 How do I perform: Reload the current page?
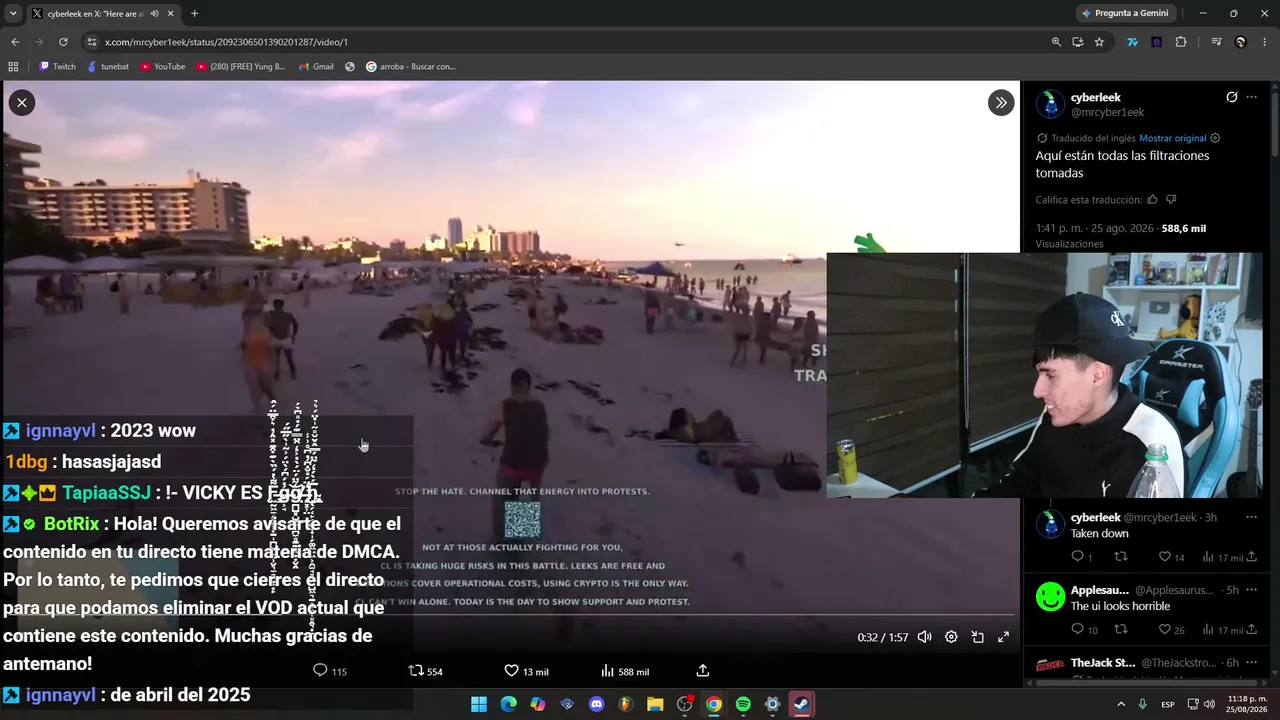pos(63,42)
